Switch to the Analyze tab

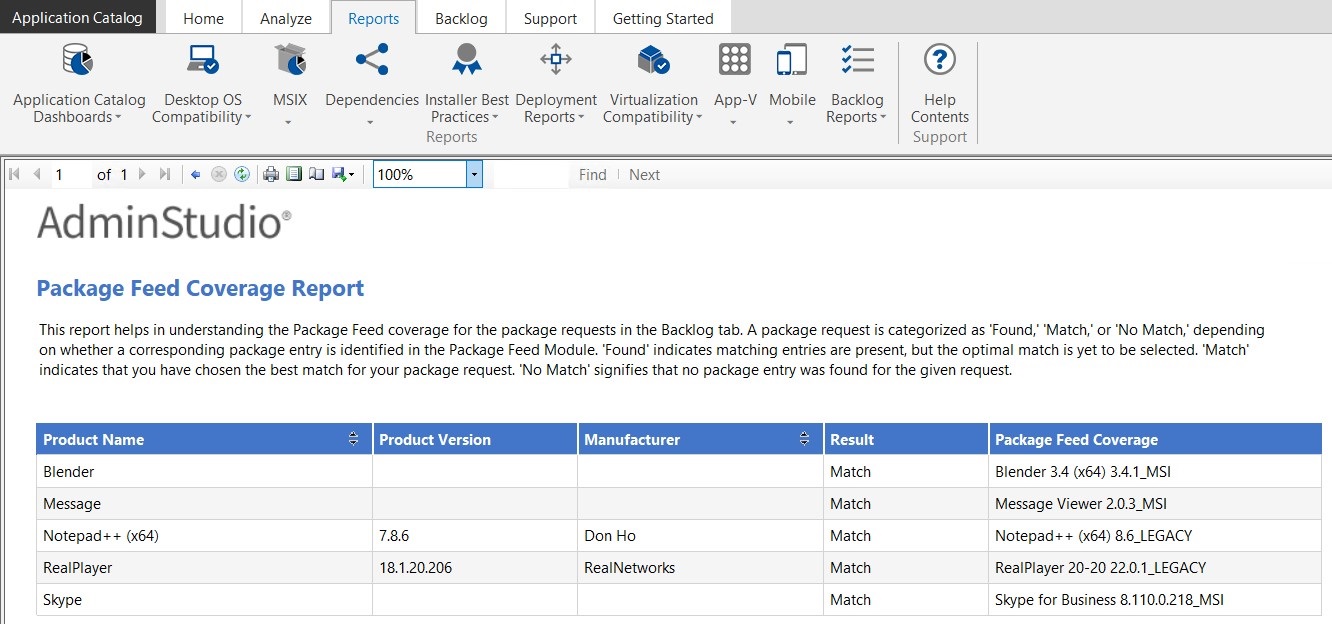click(x=285, y=18)
